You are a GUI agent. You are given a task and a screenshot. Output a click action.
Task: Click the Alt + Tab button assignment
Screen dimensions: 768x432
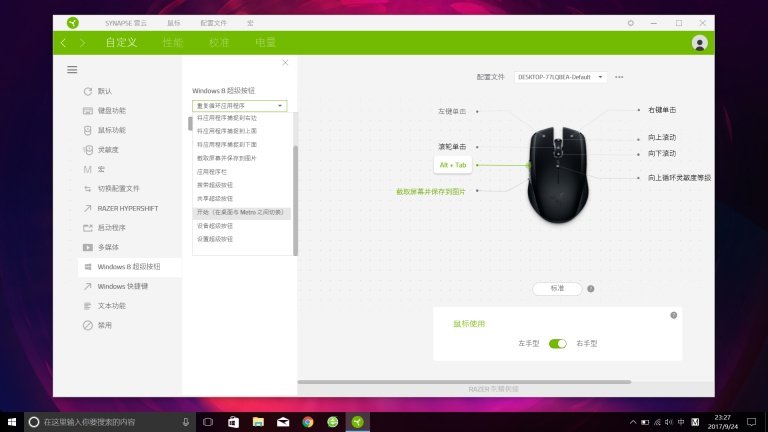click(453, 164)
